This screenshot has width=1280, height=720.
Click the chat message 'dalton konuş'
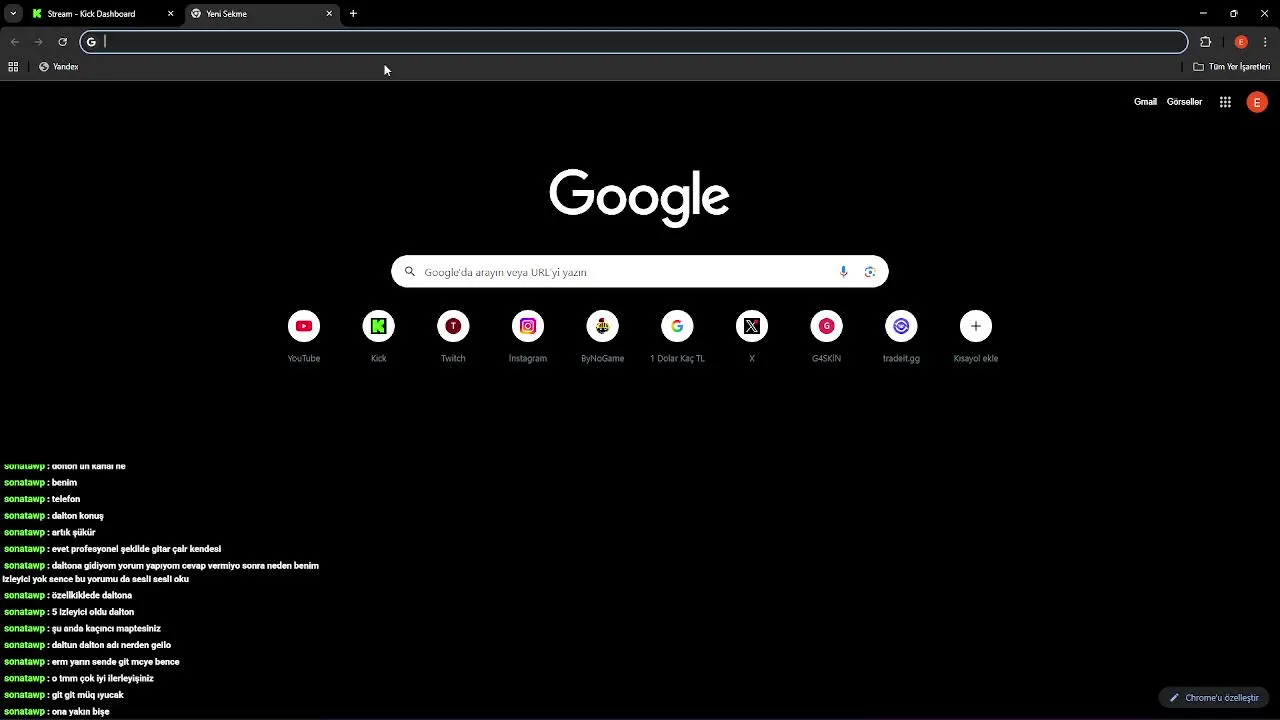pos(78,516)
